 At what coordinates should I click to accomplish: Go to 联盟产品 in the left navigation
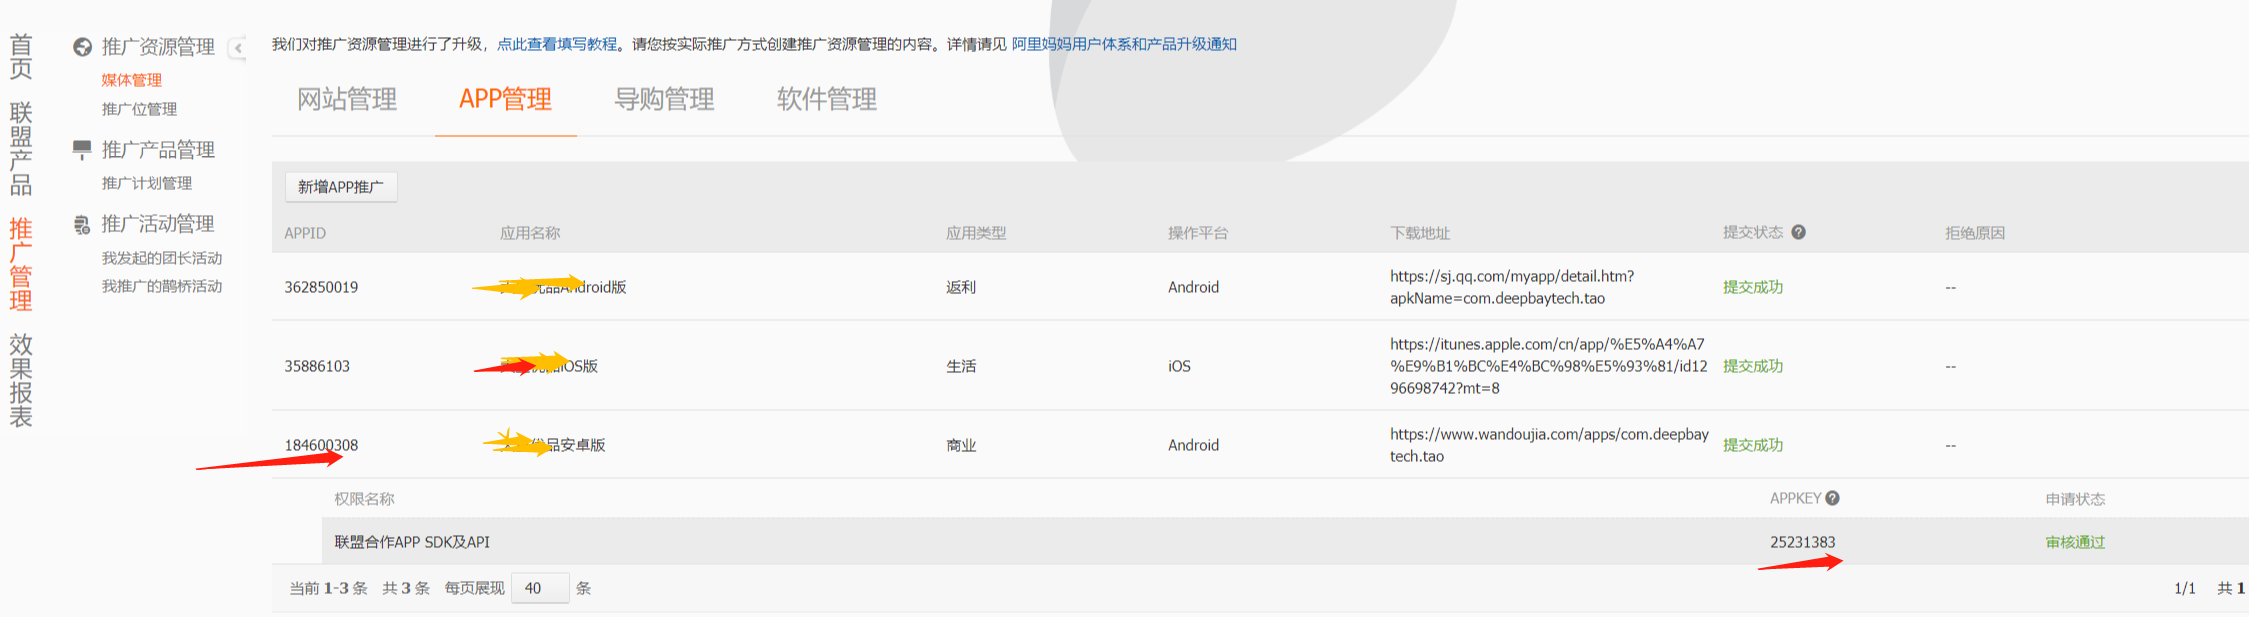click(21, 148)
